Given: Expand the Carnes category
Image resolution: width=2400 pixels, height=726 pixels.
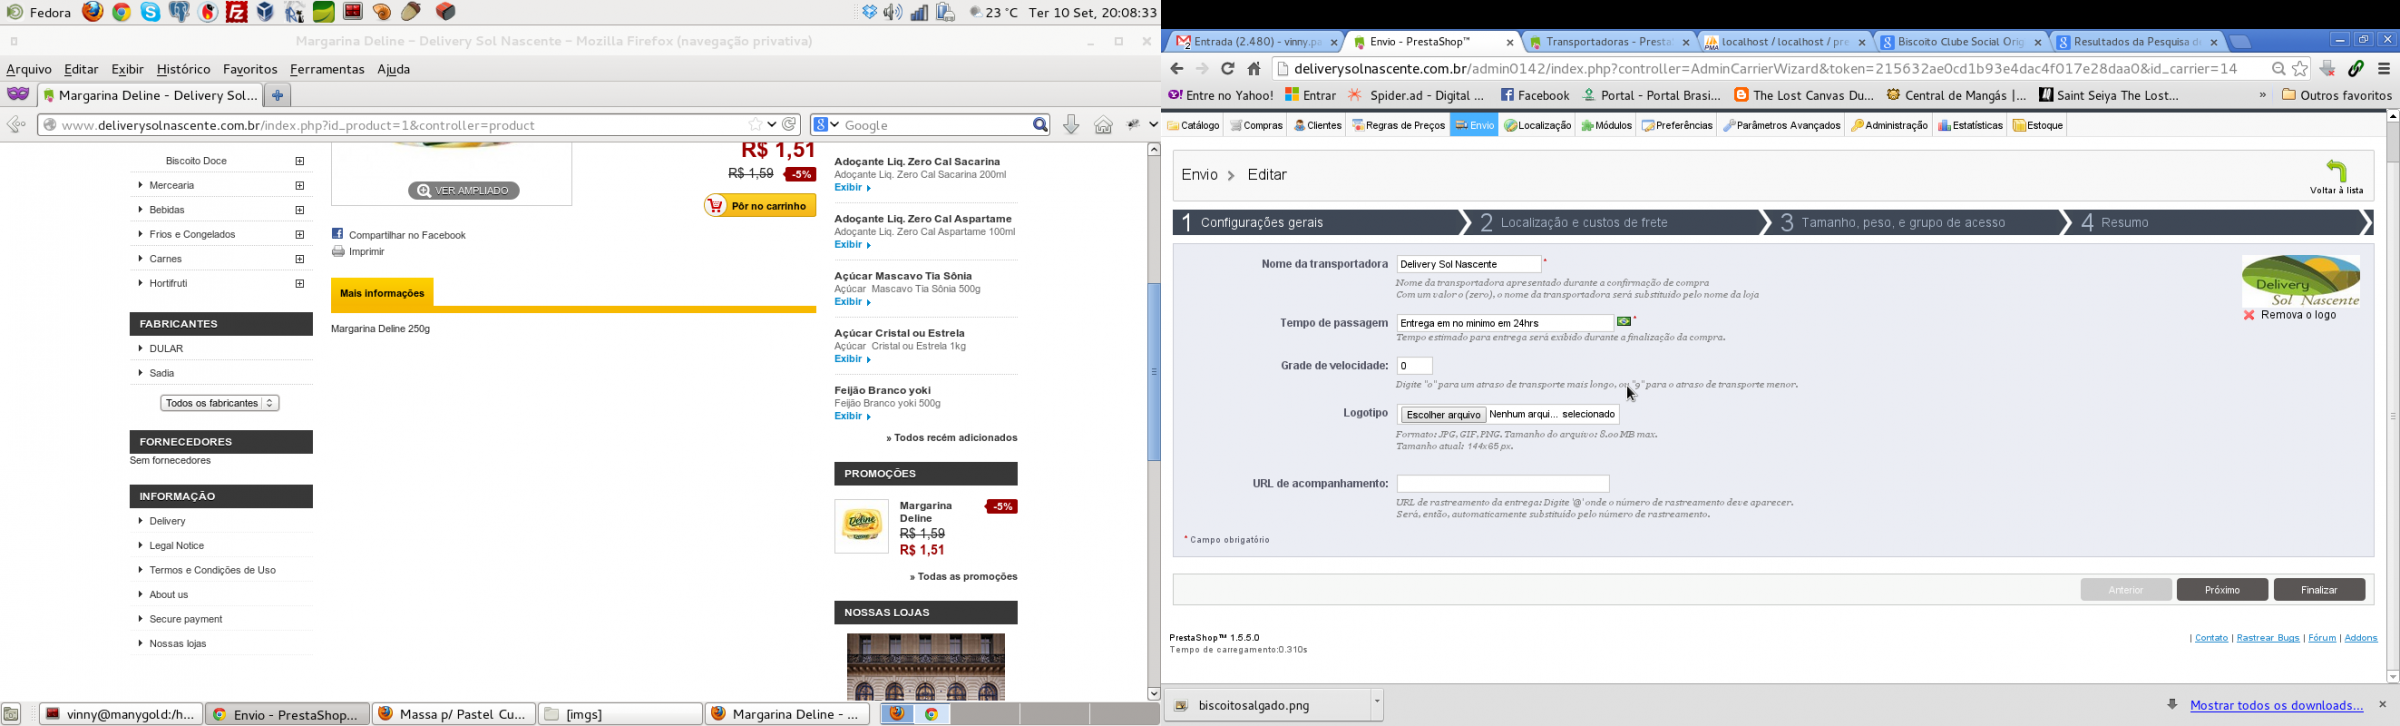Looking at the screenshot, I should [300, 259].
